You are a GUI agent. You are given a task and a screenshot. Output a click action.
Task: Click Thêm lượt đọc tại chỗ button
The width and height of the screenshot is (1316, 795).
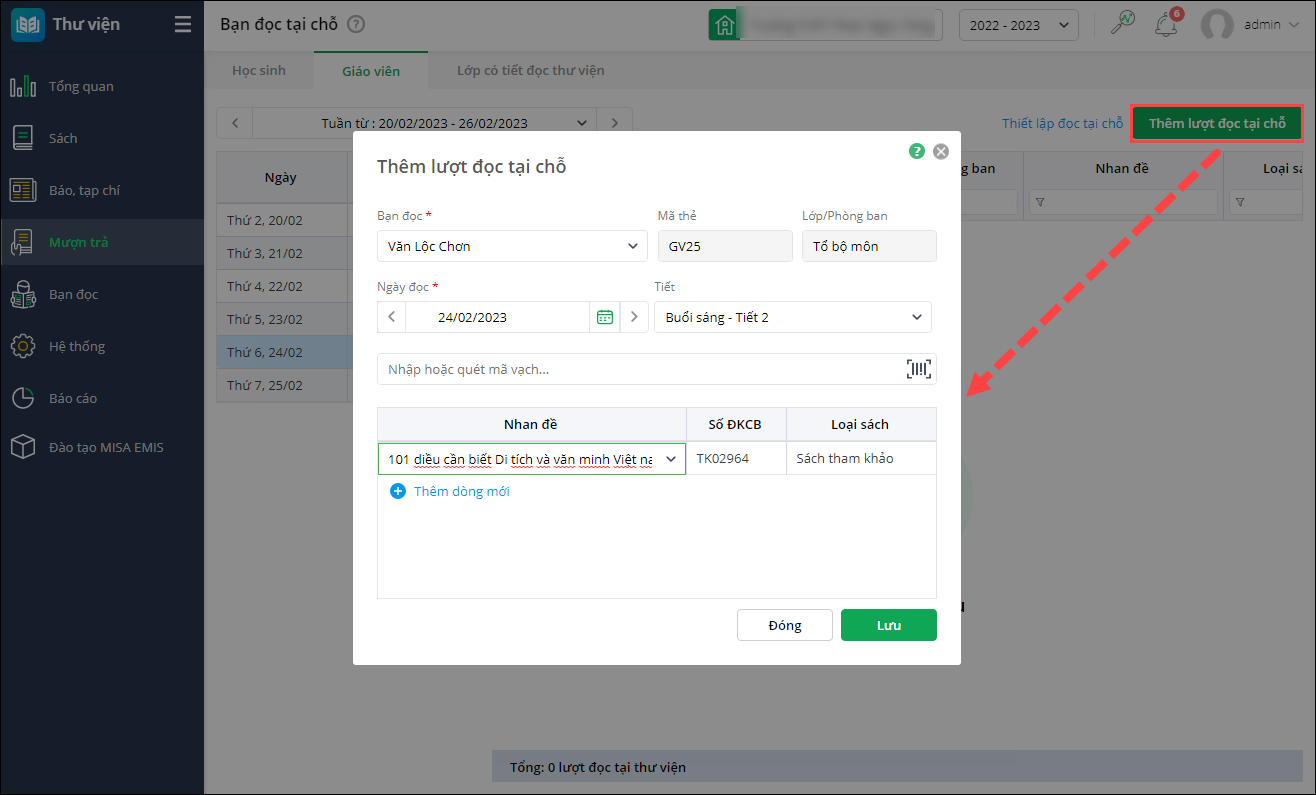[x=1217, y=123]
